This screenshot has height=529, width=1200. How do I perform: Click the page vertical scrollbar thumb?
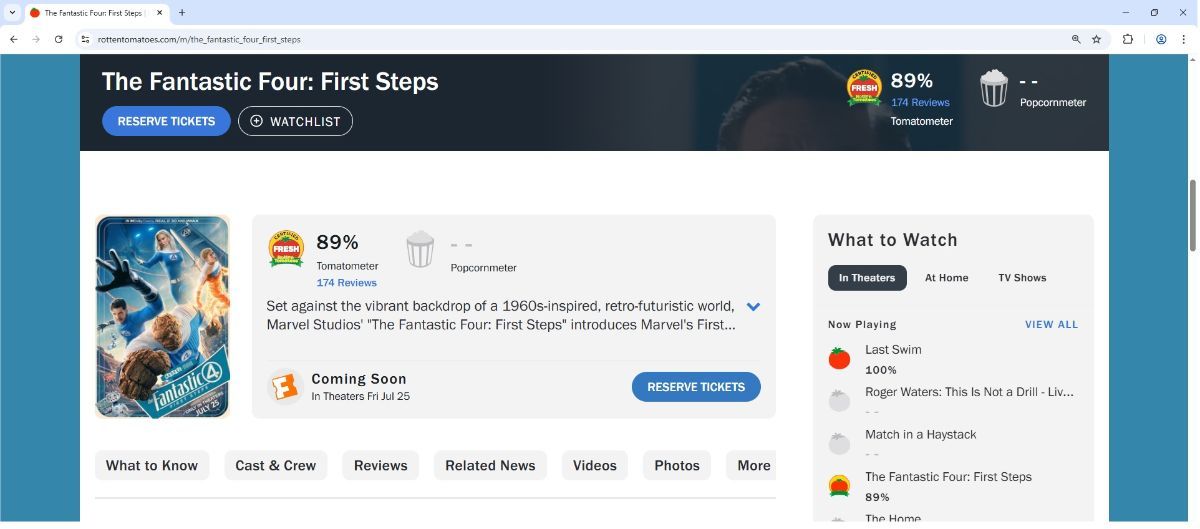point(1192,216)
